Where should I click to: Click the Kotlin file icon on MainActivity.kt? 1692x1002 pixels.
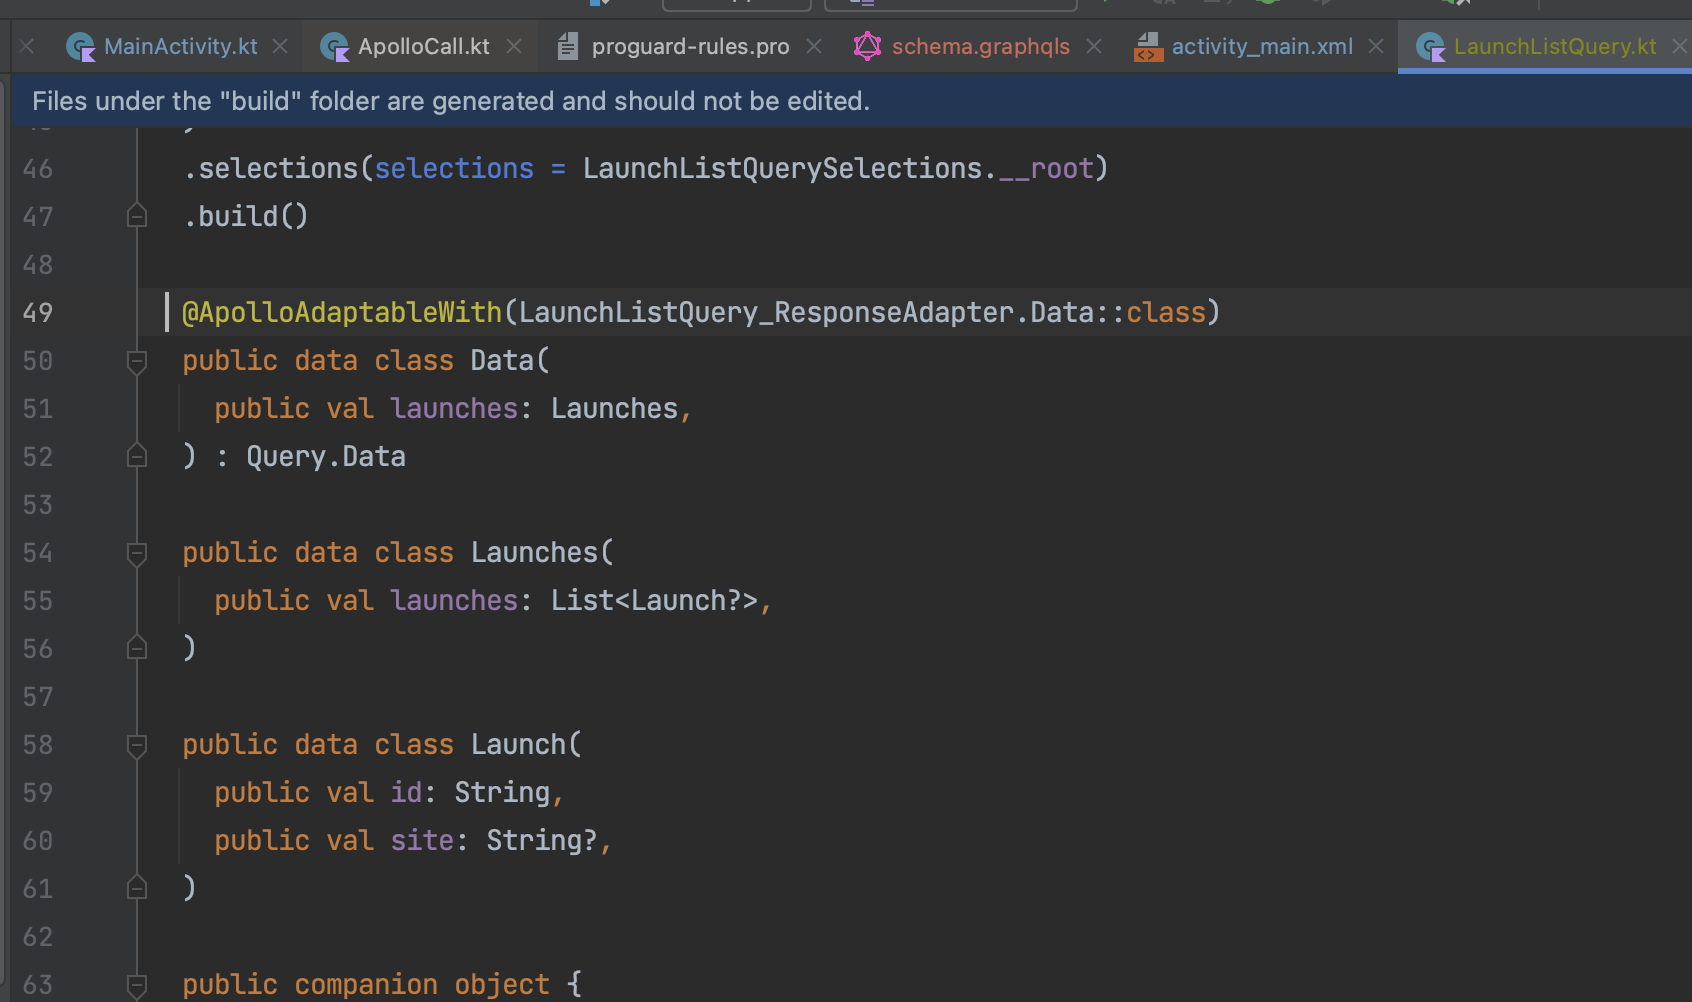(x=80, y=46)
